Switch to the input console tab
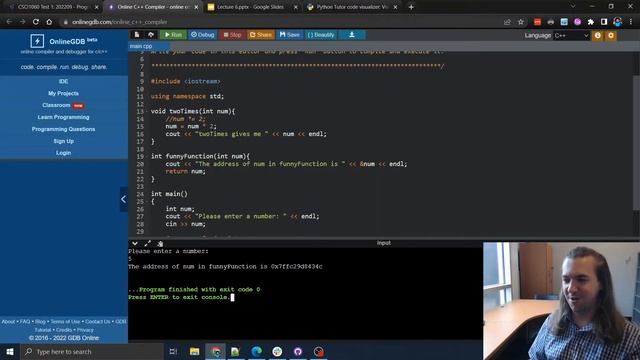640x360 pixels. [384, 243]
